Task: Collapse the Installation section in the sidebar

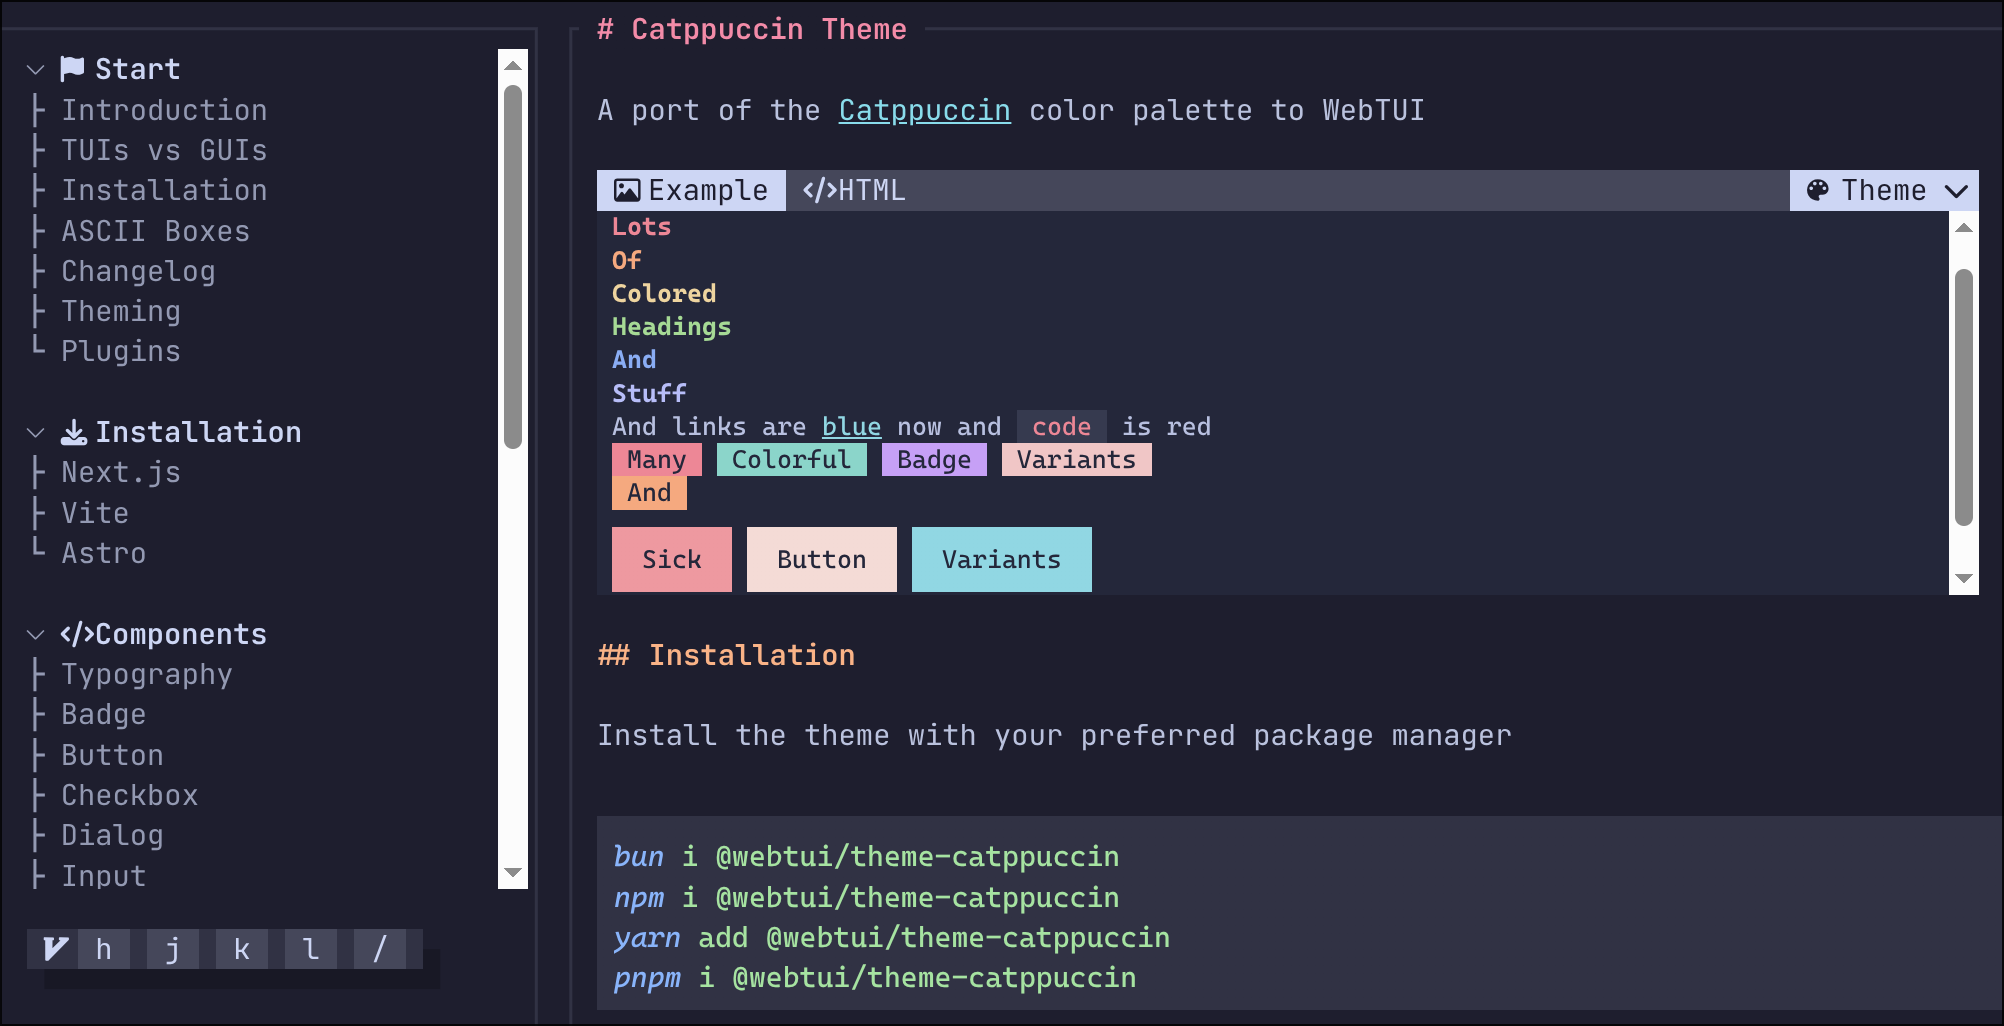Action: pos(35,431)
